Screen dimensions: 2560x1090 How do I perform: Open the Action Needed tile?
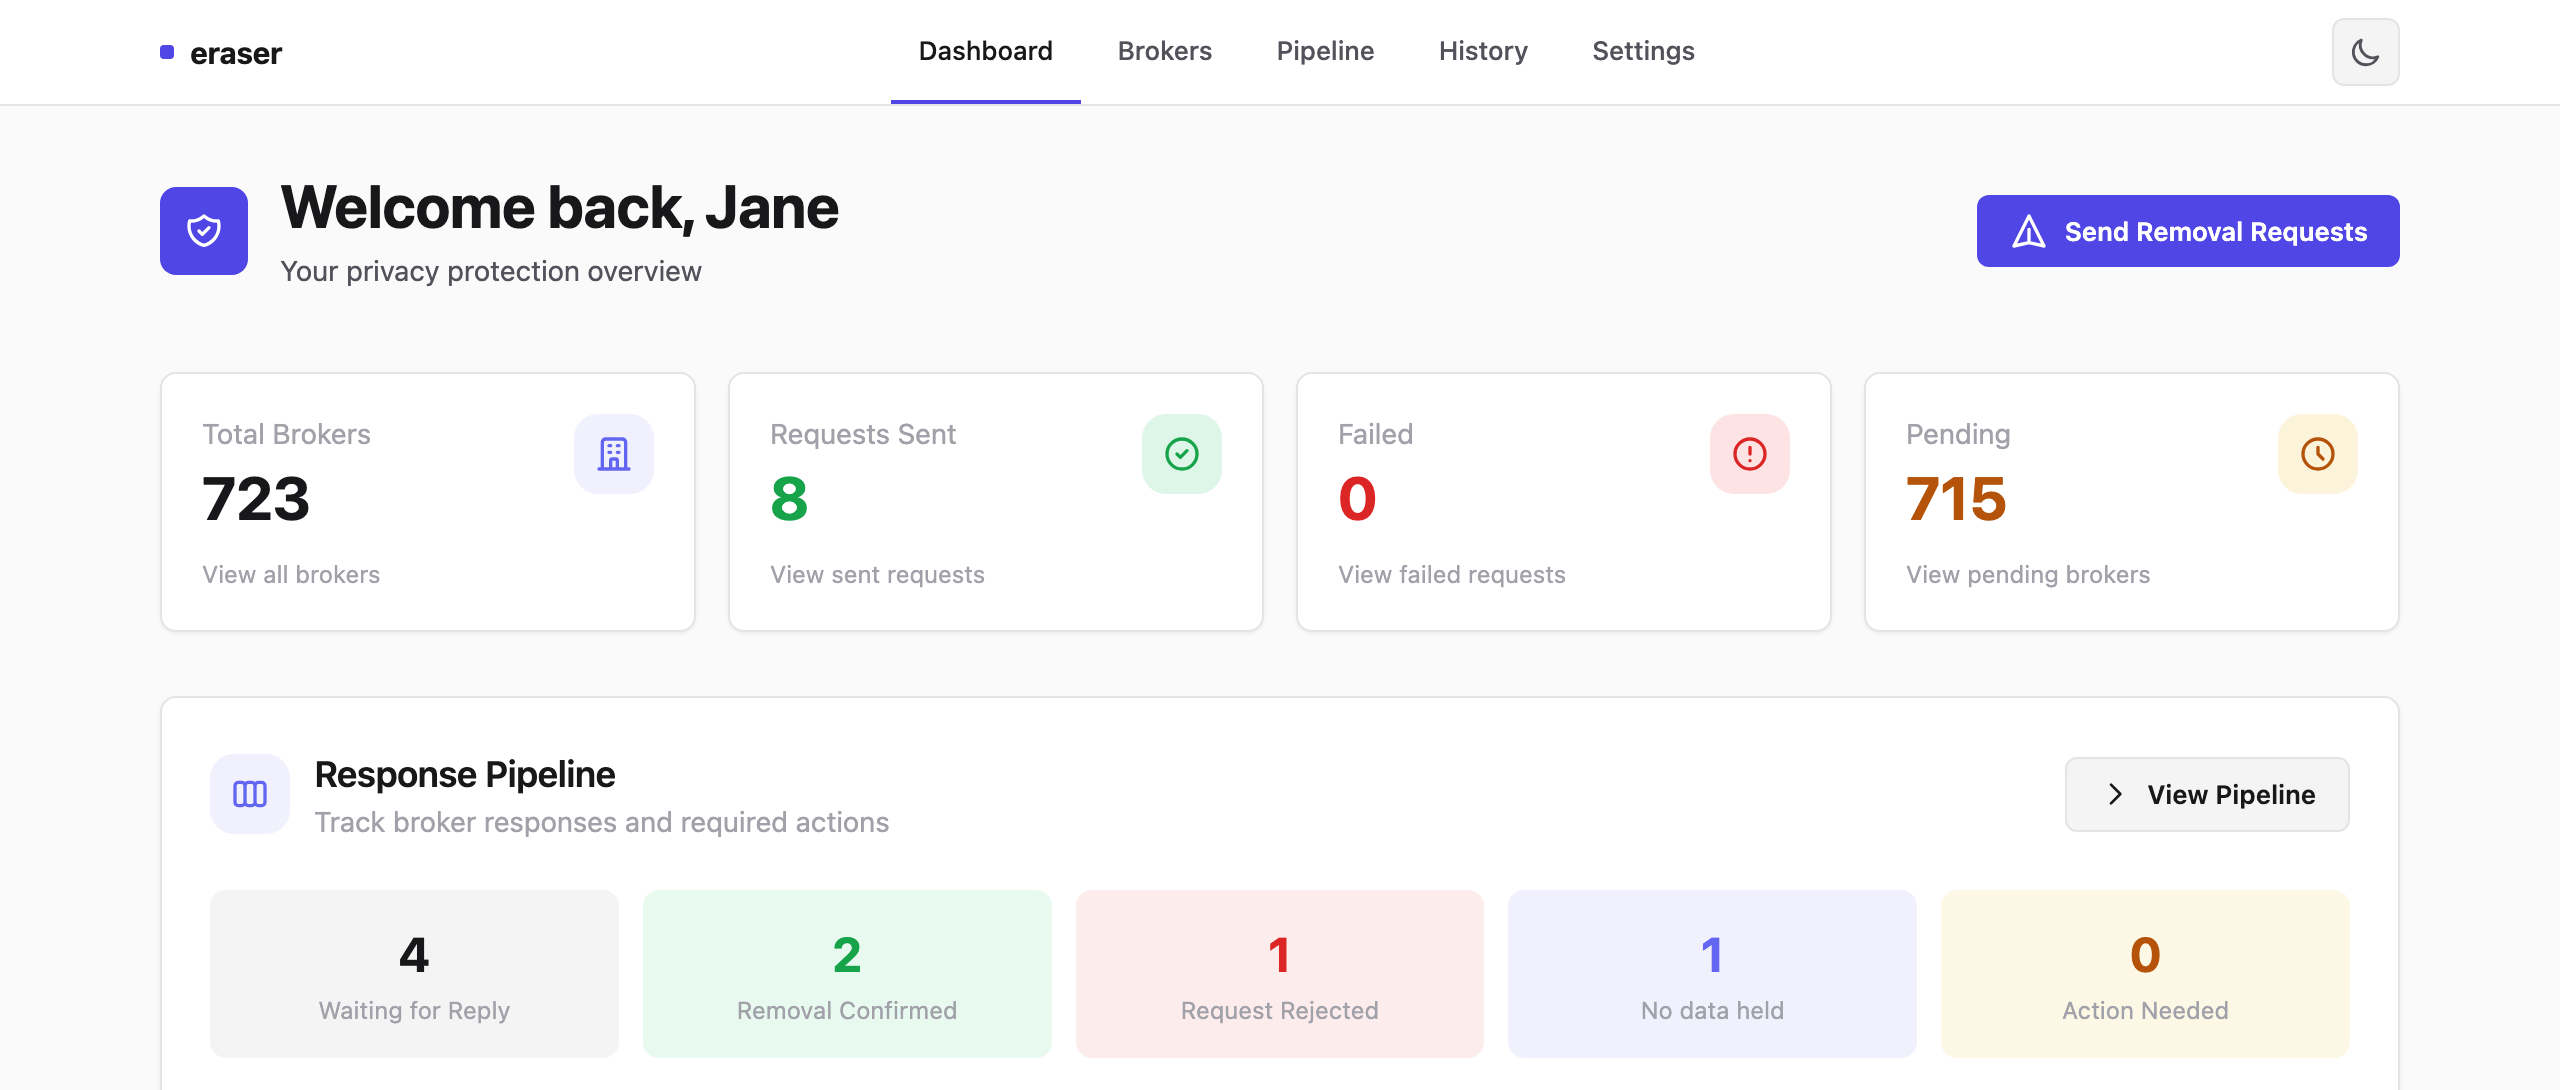(x=2145, y=974)
